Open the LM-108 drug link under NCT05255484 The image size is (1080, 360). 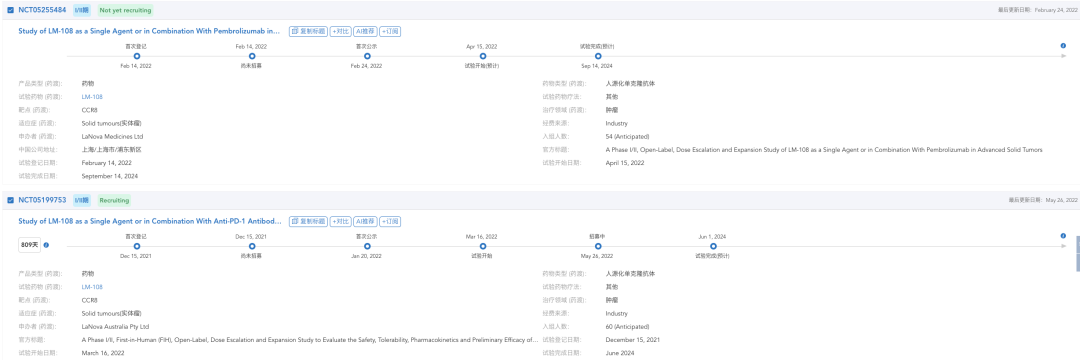[x=92, y=96]
